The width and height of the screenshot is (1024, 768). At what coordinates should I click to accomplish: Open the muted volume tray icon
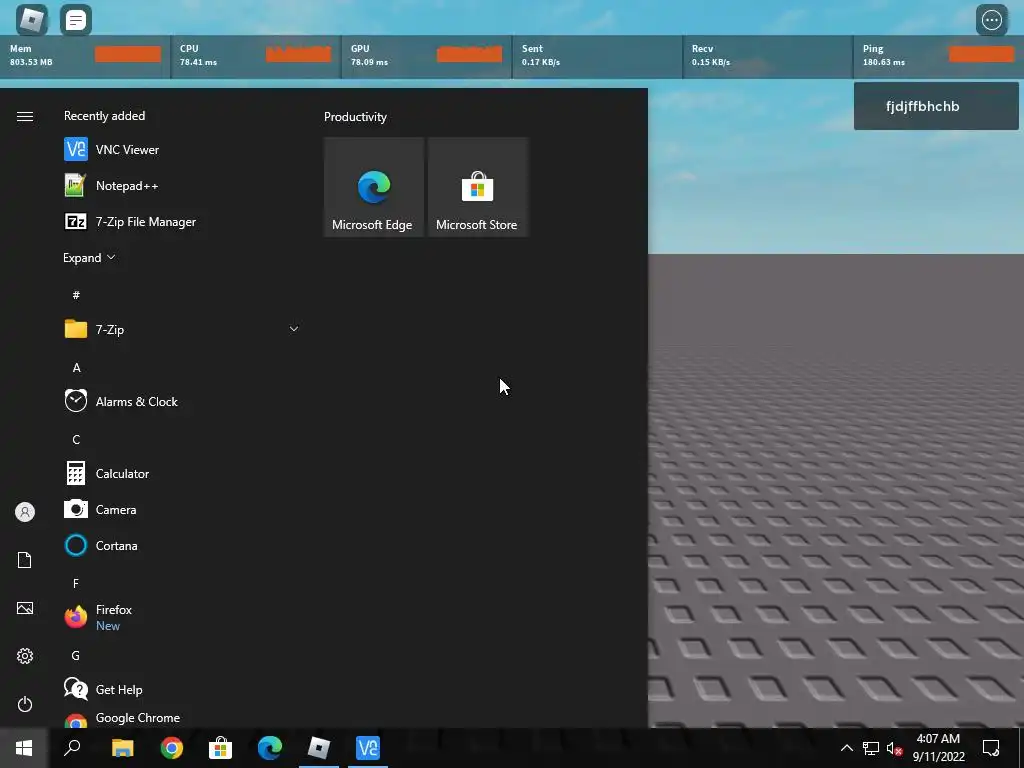[895, 748]
